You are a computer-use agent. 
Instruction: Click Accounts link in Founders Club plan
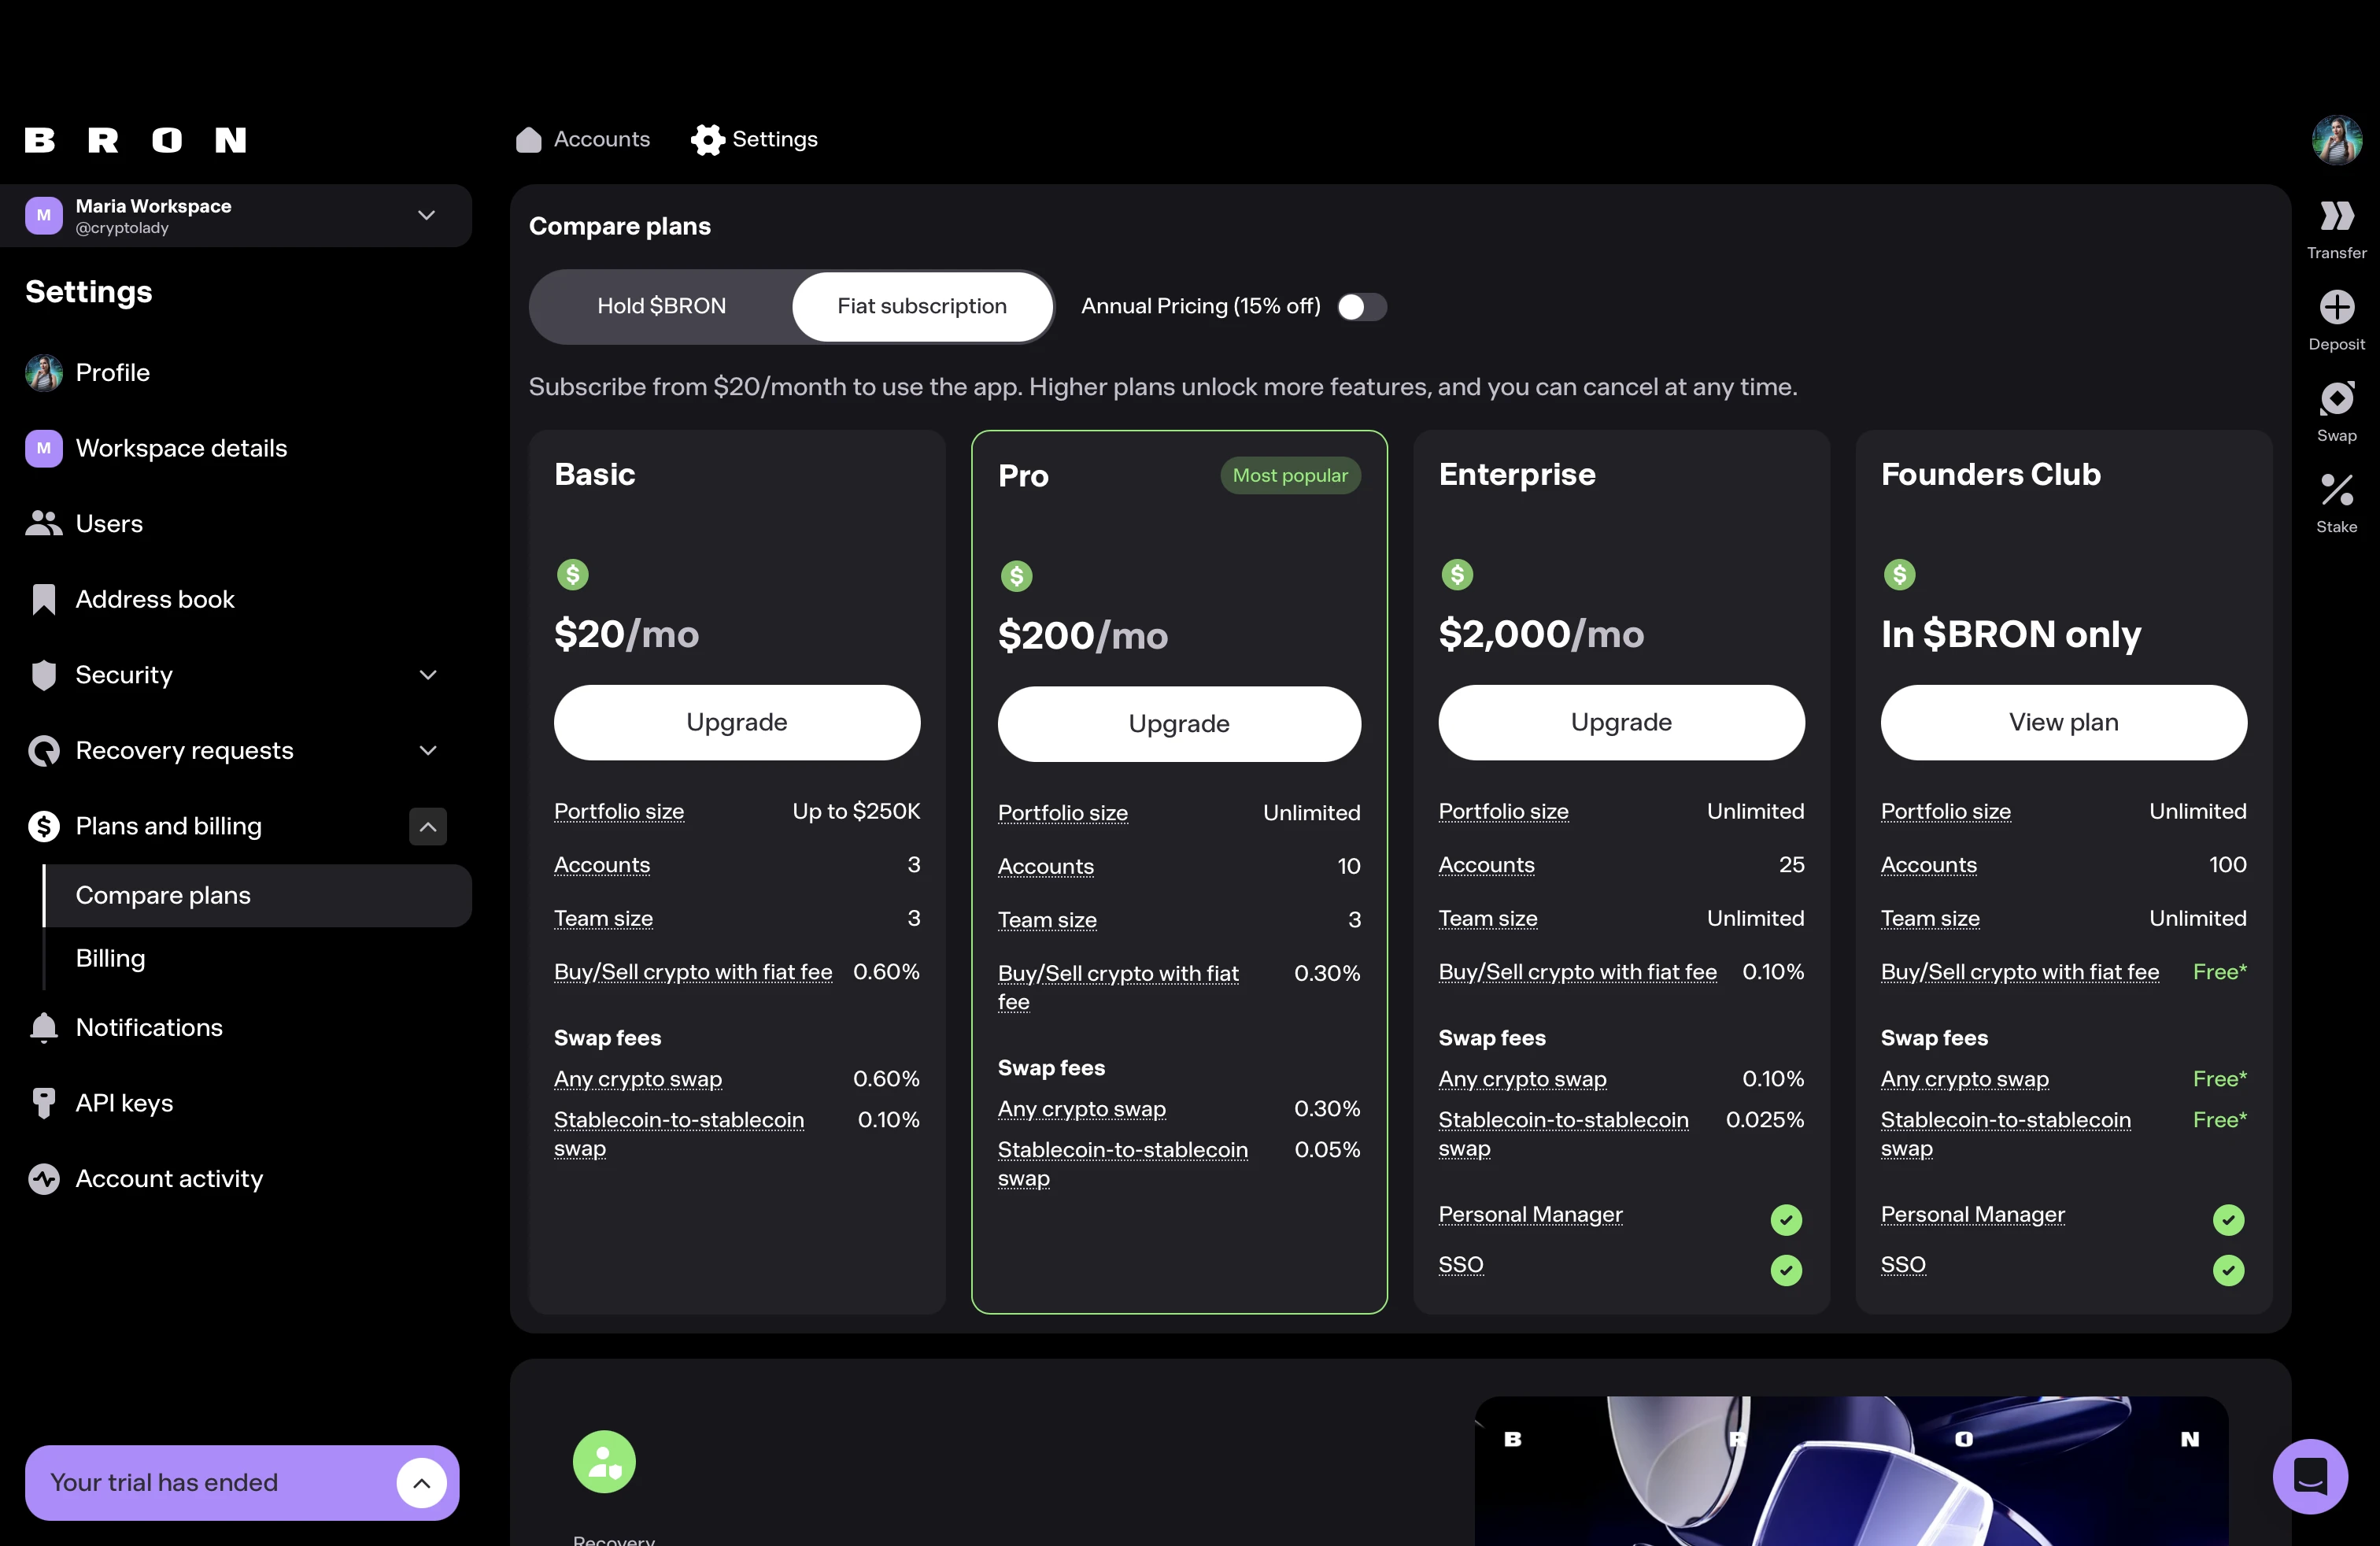[x=1929, y=865]
